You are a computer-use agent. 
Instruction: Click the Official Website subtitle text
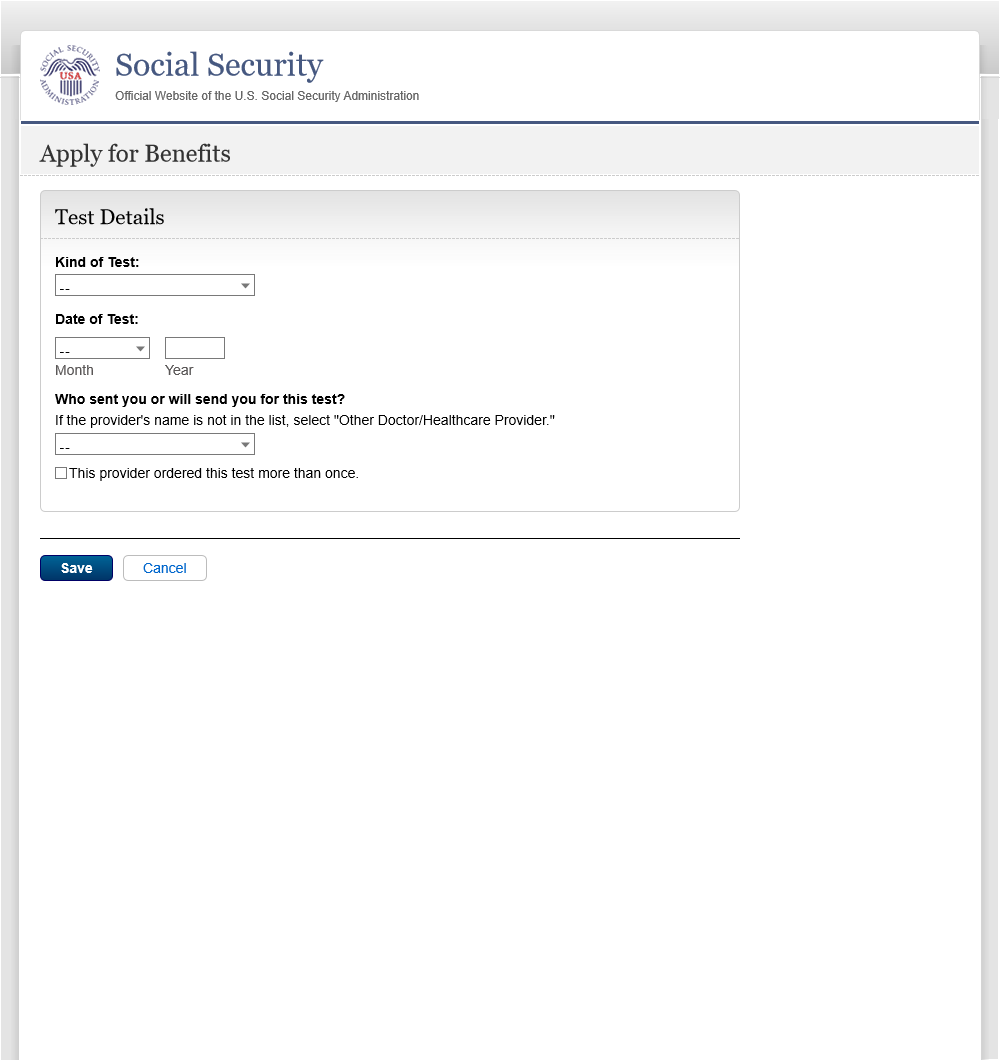(x=267, y=96)
